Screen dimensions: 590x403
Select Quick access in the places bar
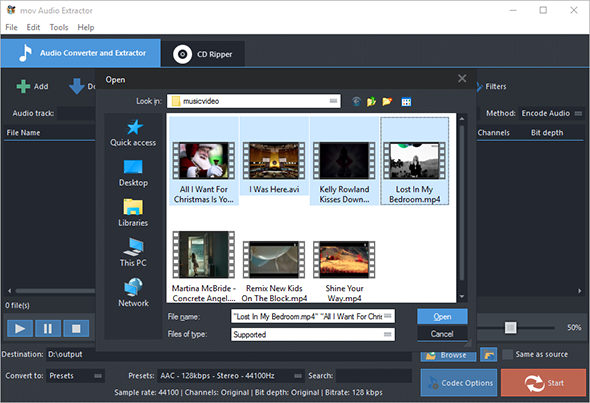[133, 133]
